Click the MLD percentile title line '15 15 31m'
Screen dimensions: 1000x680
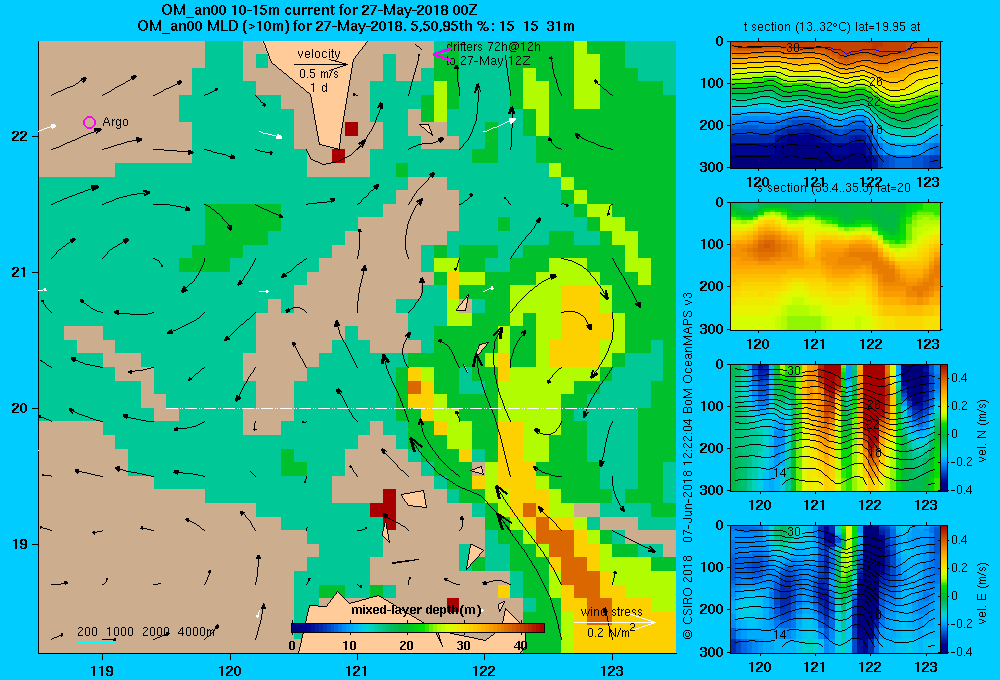[356, 26]
